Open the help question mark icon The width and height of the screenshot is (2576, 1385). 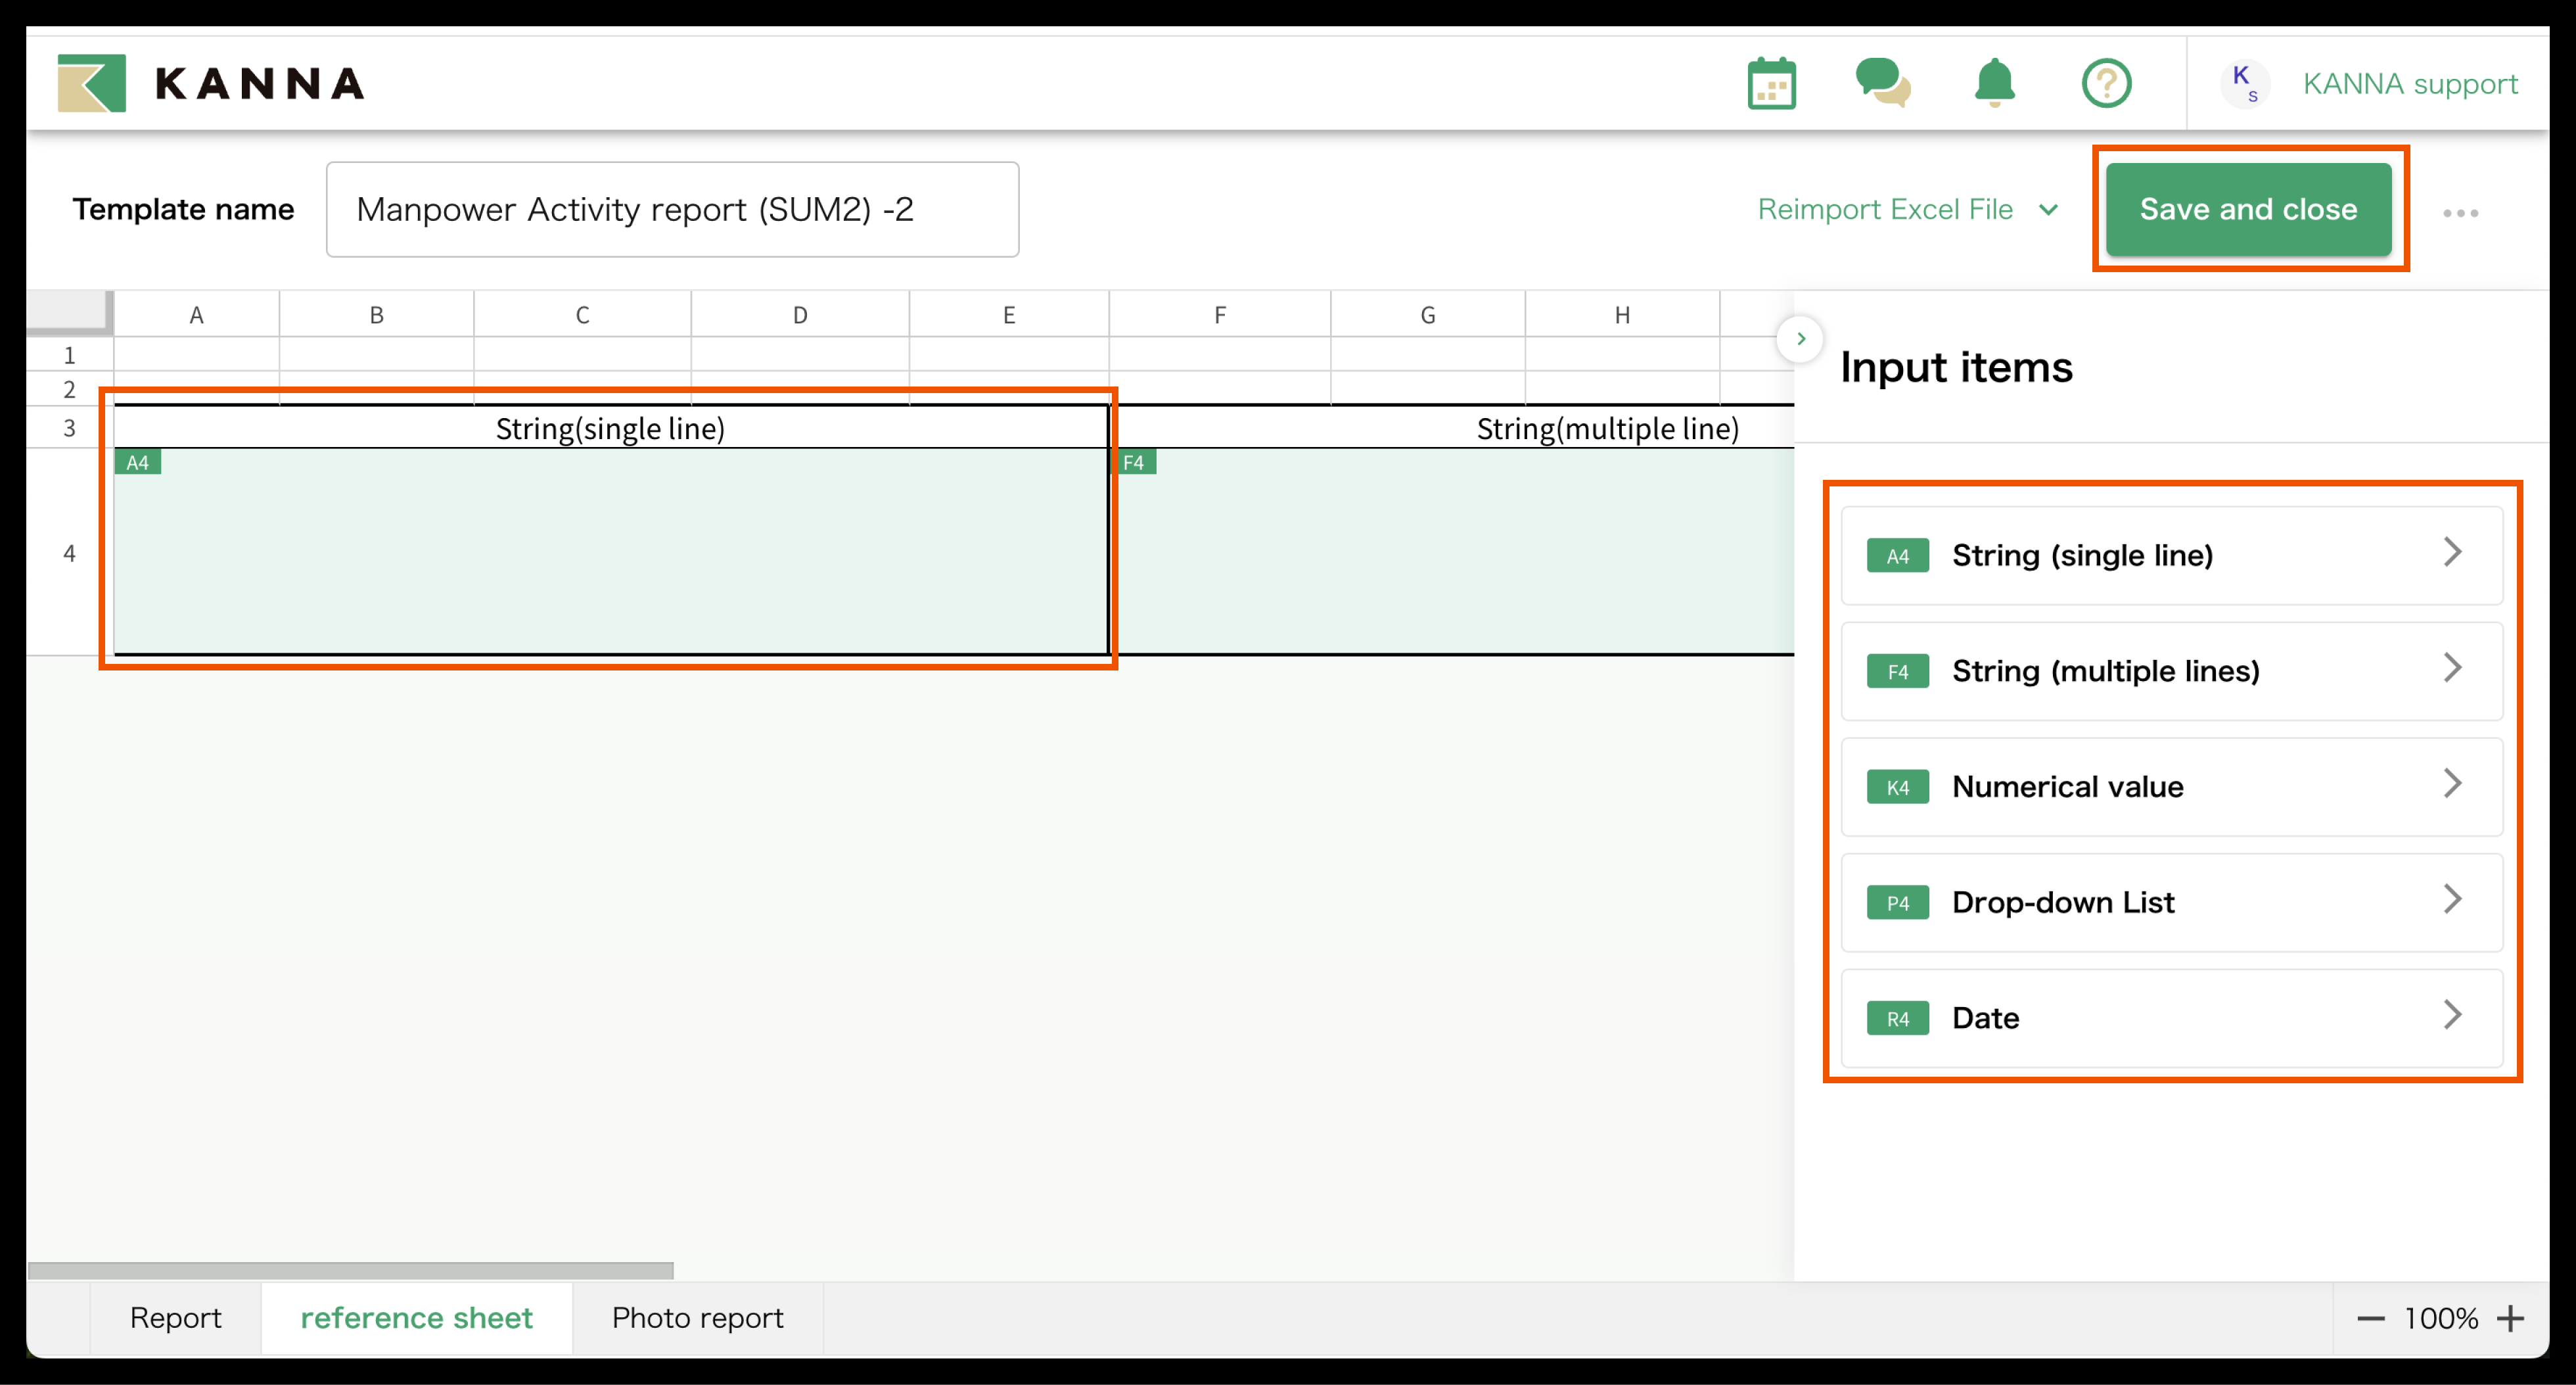pos(2106,84)
